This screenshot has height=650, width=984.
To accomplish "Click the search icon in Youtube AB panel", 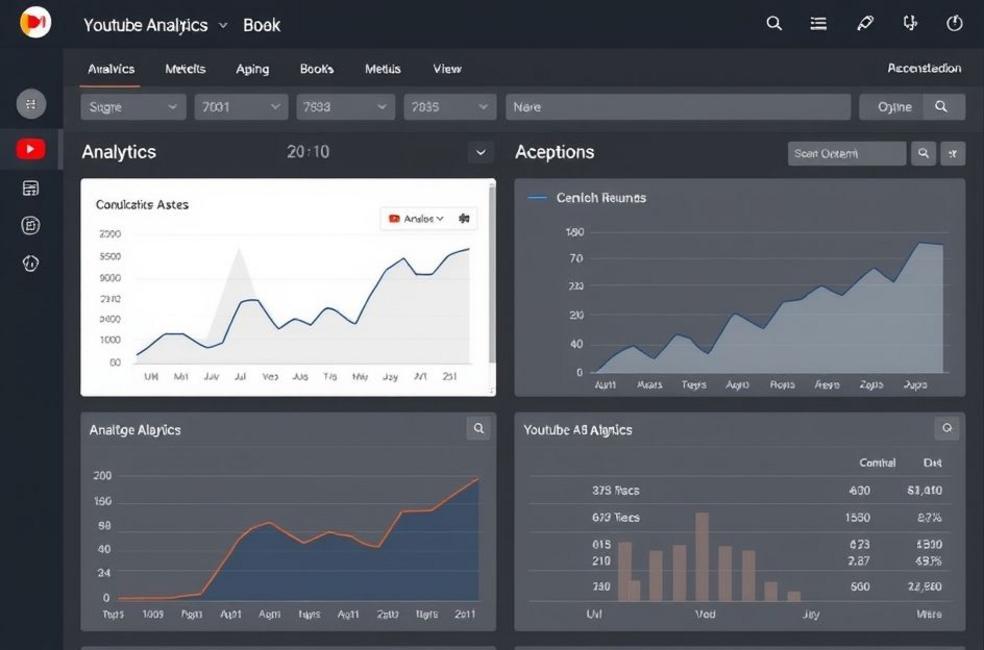I will click(x=947, y=429).
